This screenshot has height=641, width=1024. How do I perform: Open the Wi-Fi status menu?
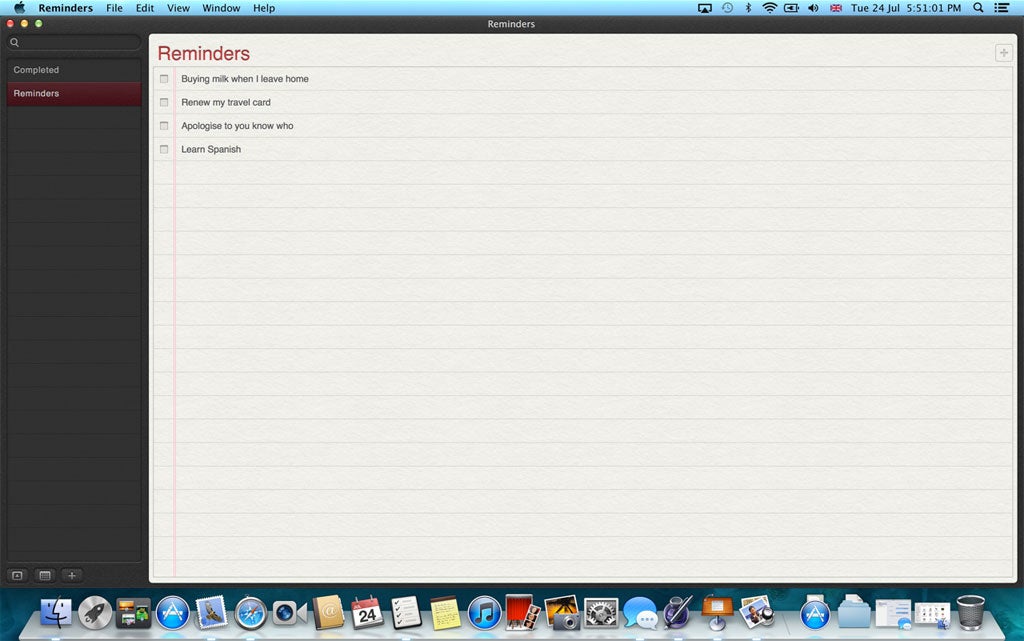coord(769,8)
